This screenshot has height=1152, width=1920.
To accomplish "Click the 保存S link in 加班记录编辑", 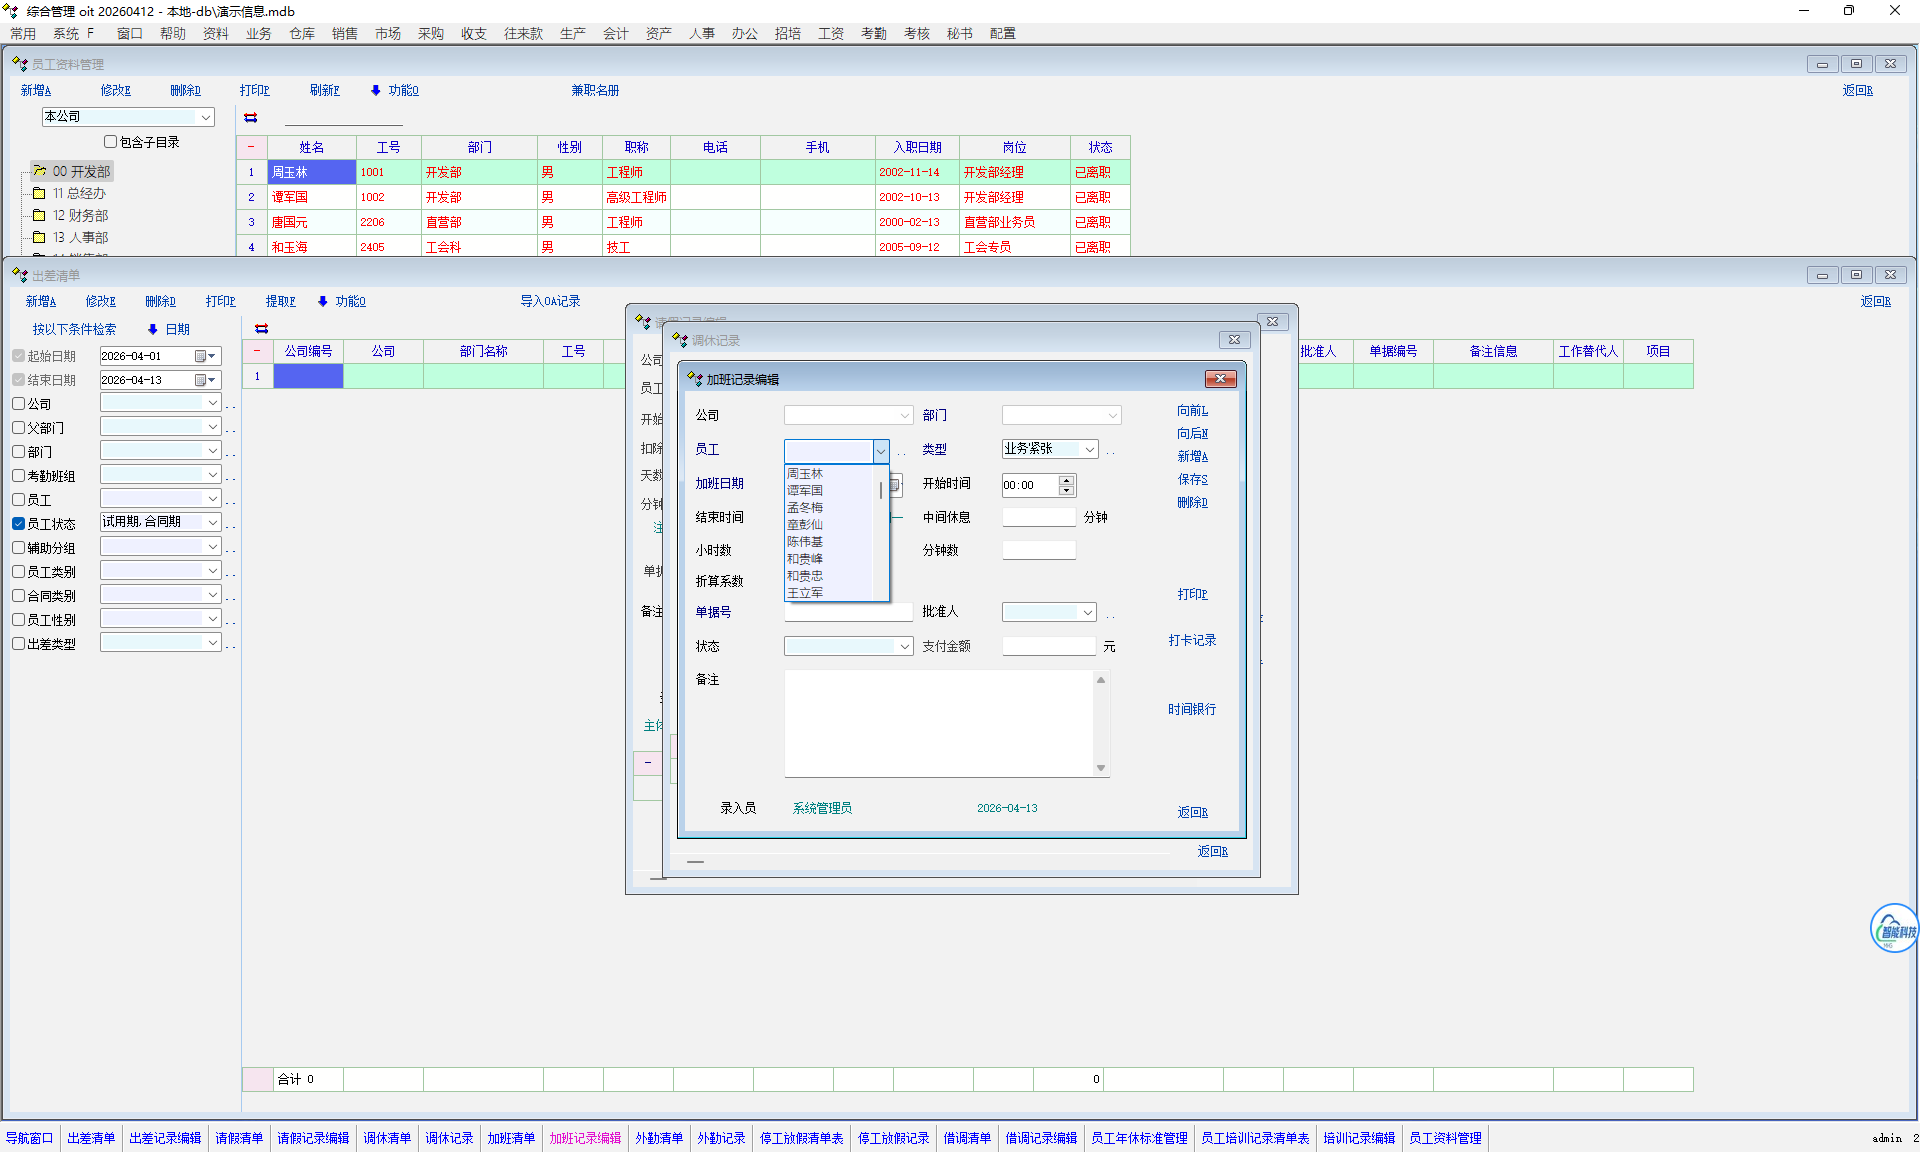I will pyautogui.click(x=1192, y=479).
